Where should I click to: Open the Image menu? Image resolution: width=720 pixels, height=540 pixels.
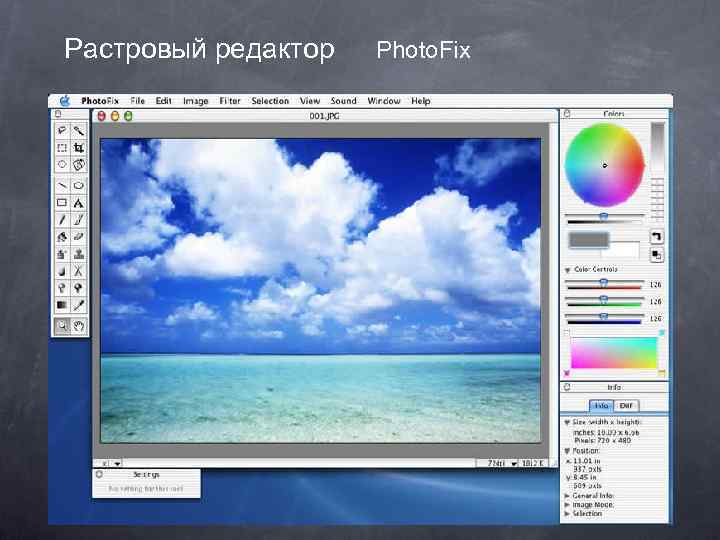pyautogui.click(x=196, y=101)
